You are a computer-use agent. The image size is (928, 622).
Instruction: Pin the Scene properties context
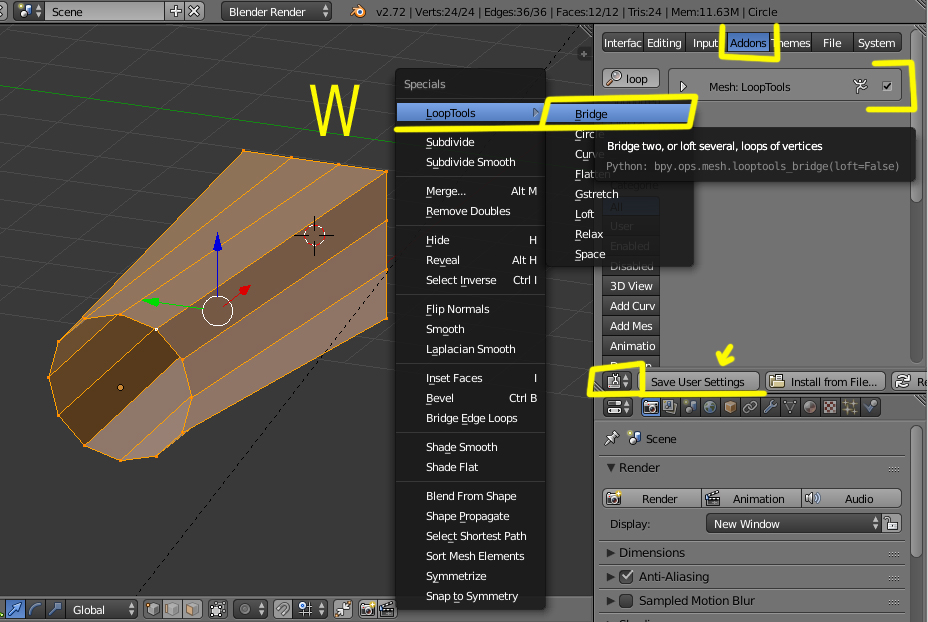point(611,439)
